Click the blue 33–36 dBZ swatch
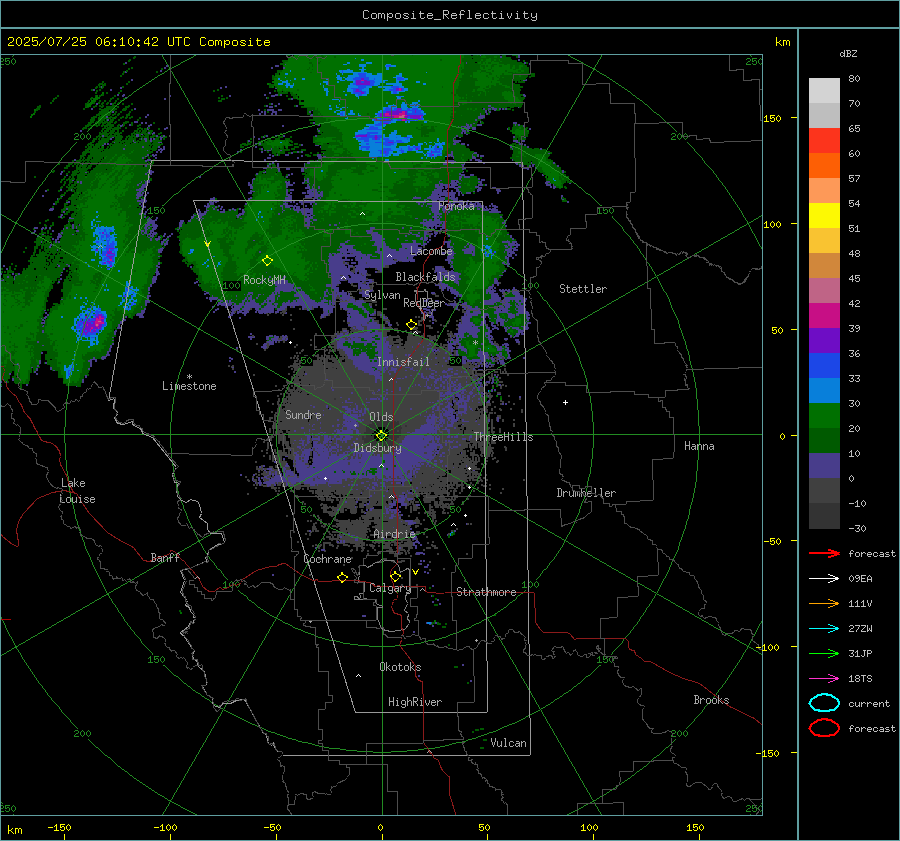900x841 pixels. tap(824, 365)
